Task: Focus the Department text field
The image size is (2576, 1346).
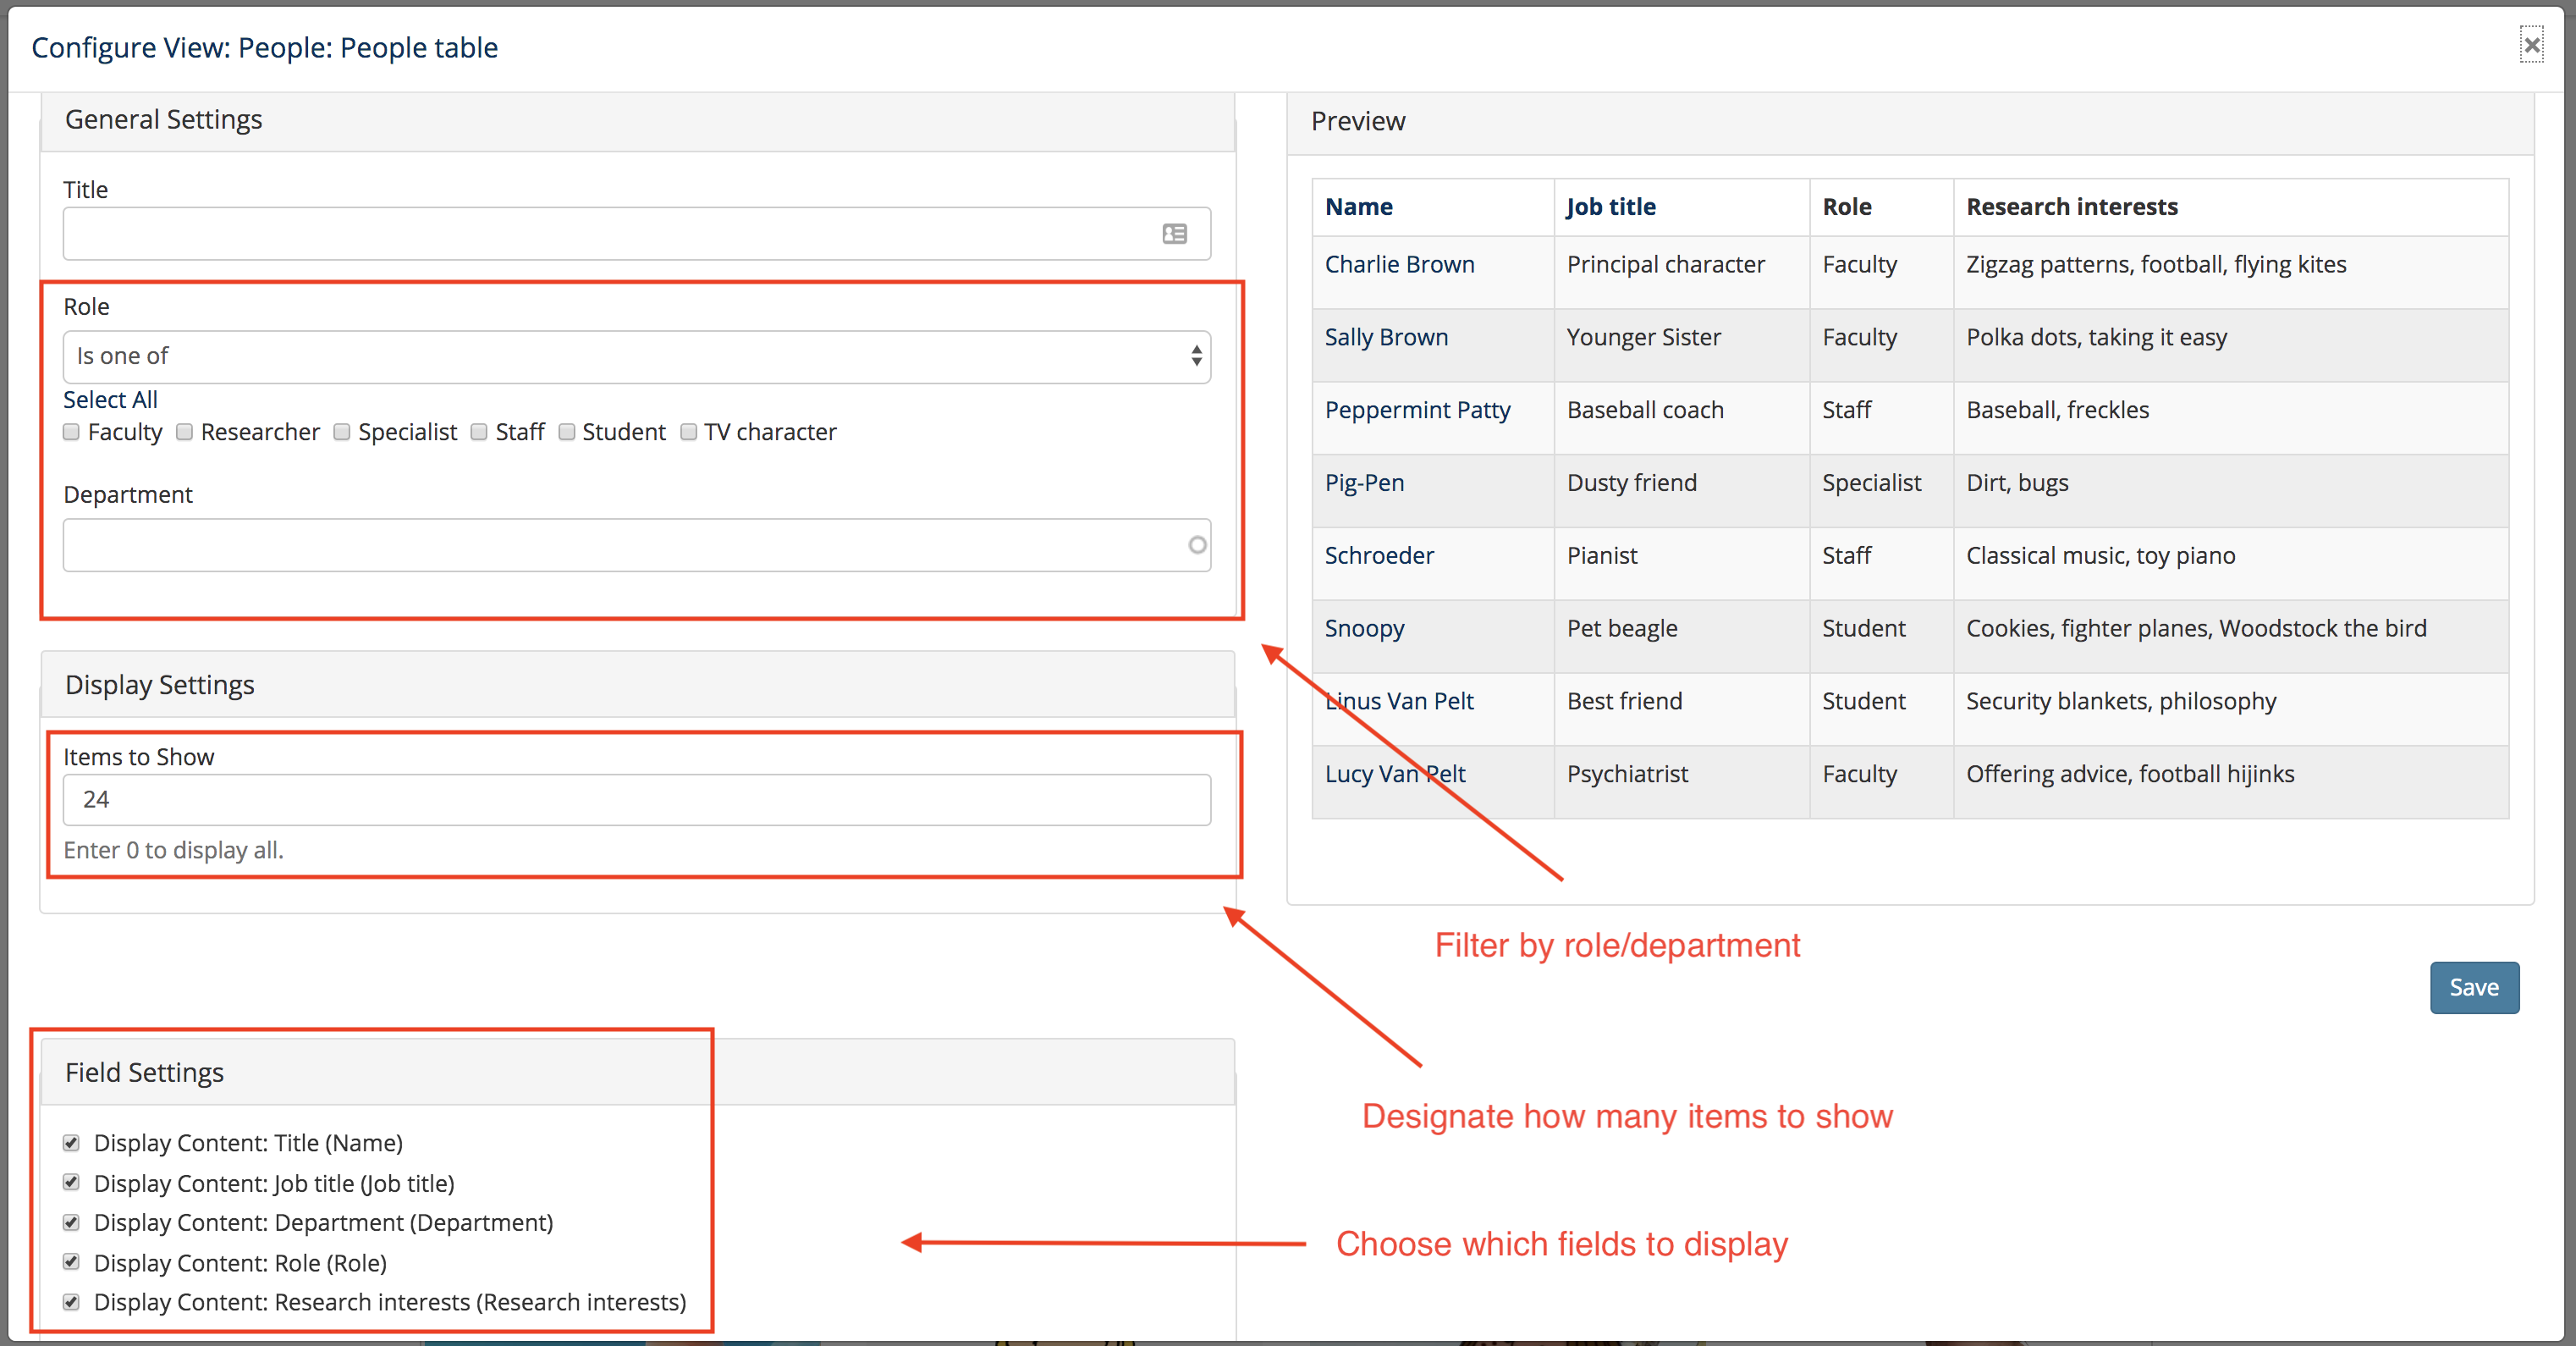Action: click(620, 545)
